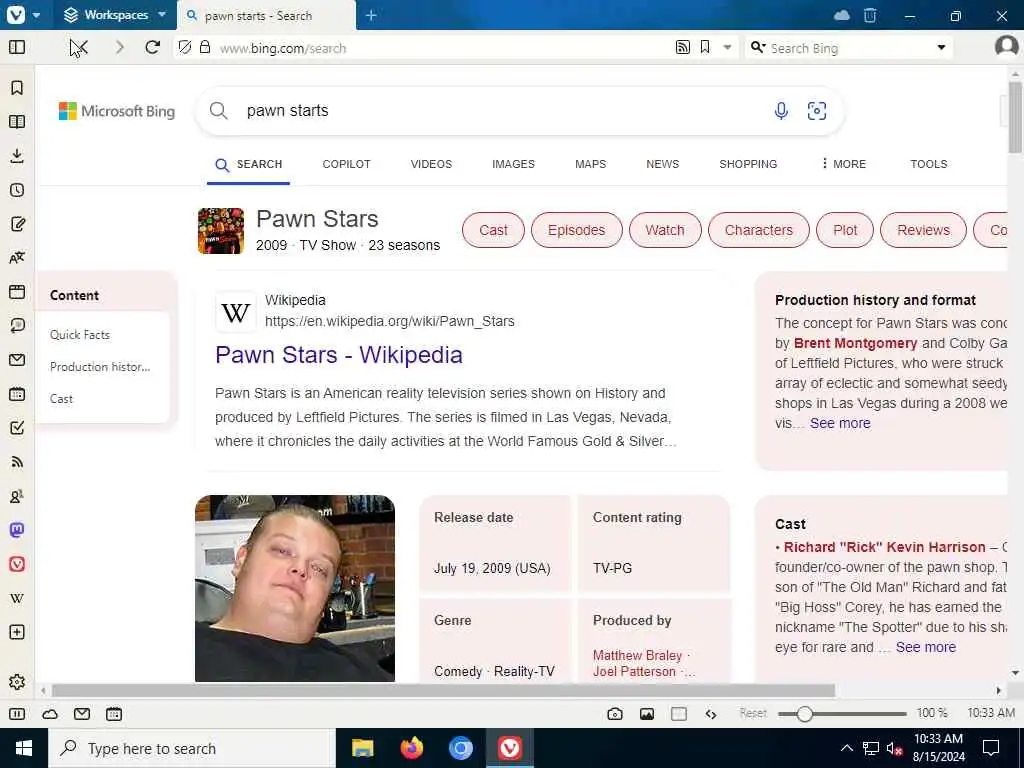Open the Feeds panel
1024x768 pixels.
point(17,462)
